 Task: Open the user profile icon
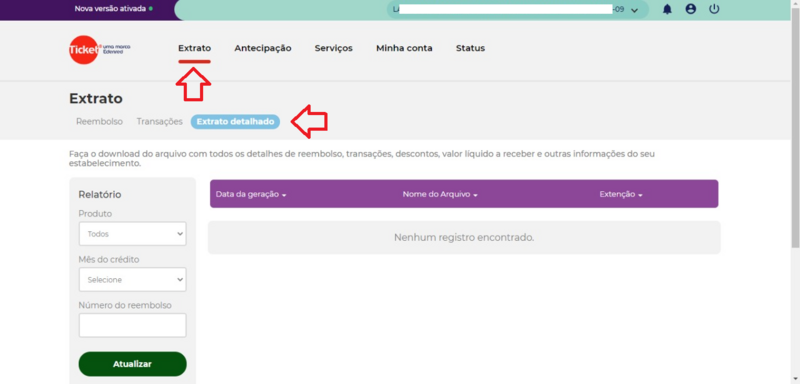[x=691, y=9]
